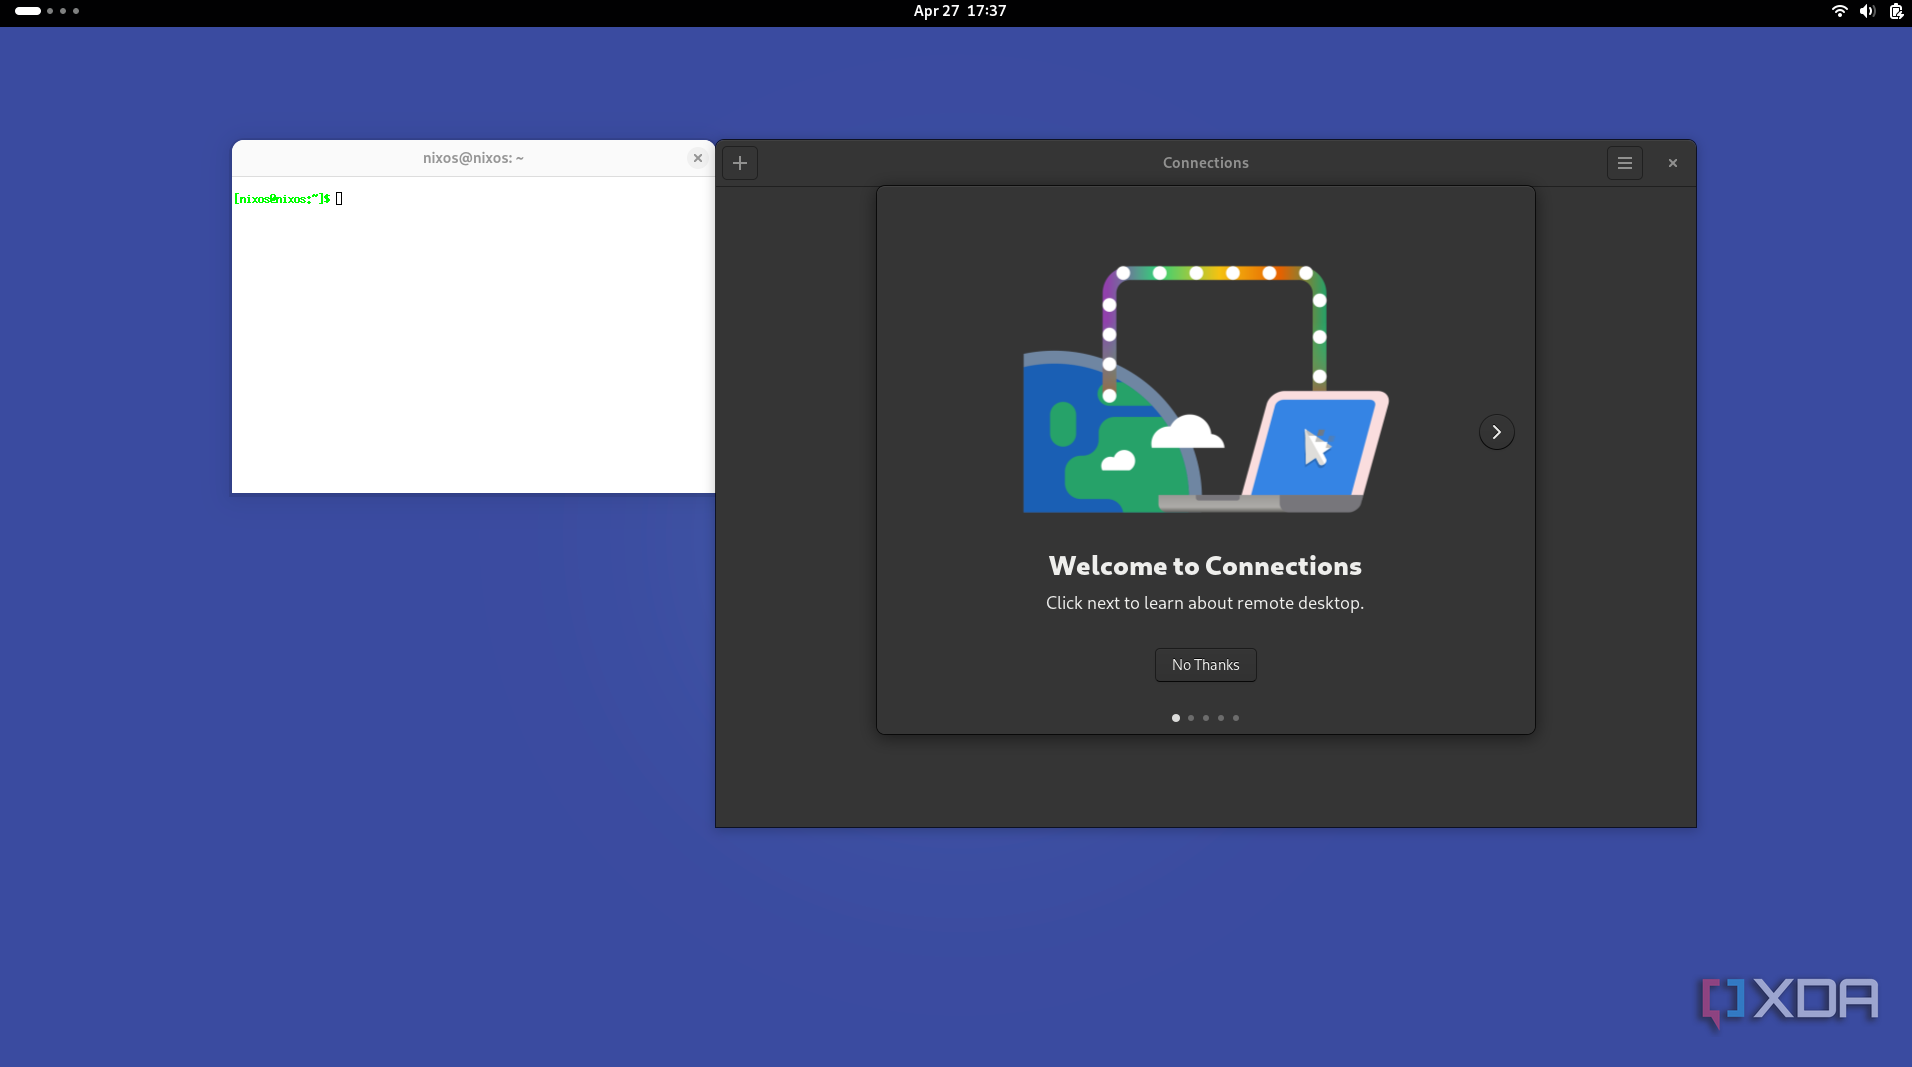1912x1067 pixels.
Task: Close the nixos terminal window
Action: click(x=698, y=158)
